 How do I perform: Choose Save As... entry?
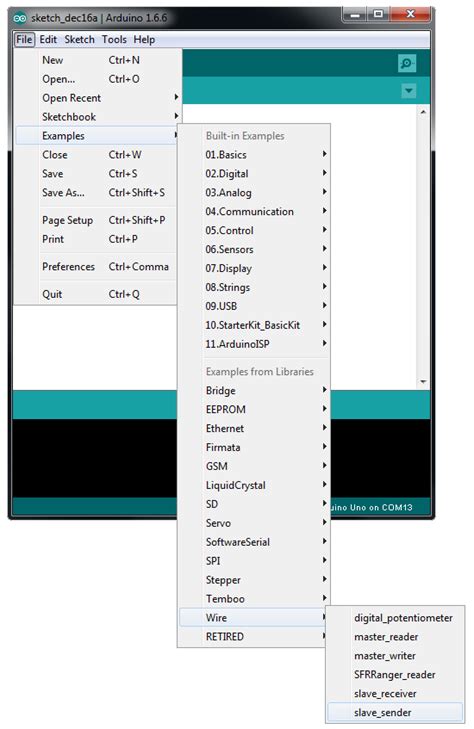[97, 192]
